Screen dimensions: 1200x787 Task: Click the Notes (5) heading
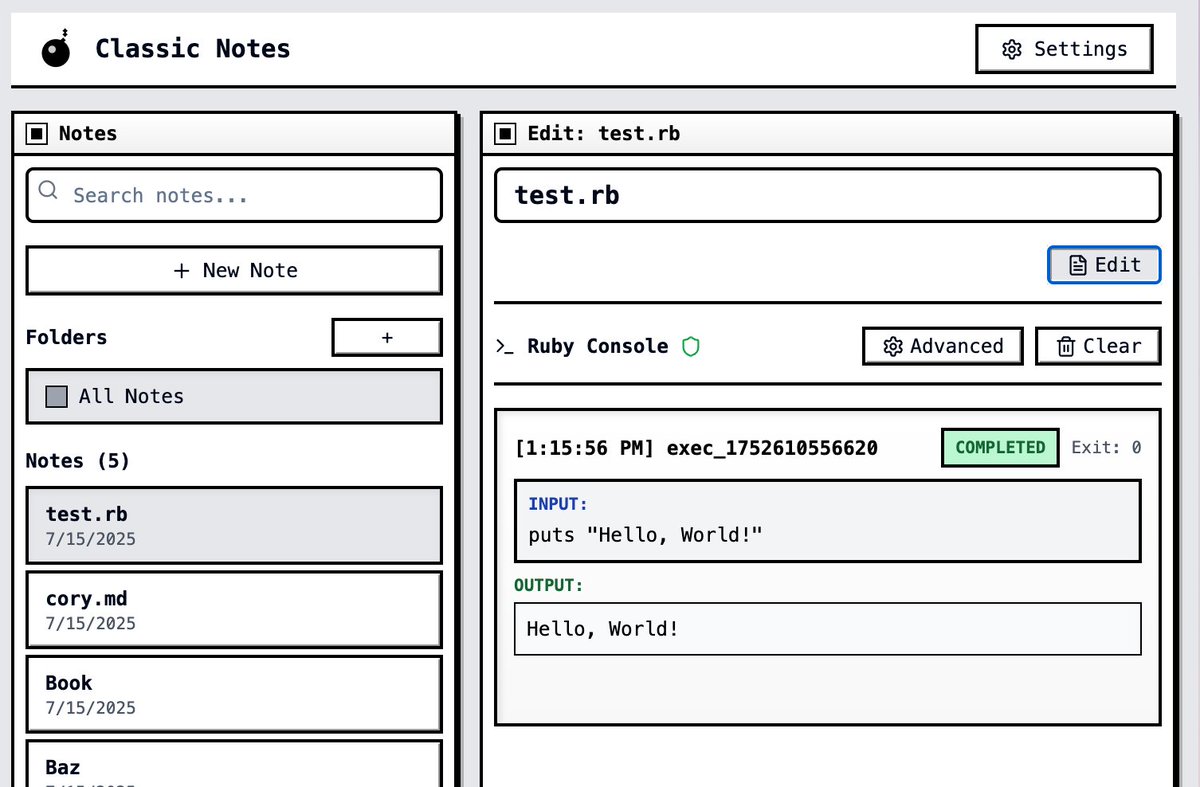pos(78,461)
